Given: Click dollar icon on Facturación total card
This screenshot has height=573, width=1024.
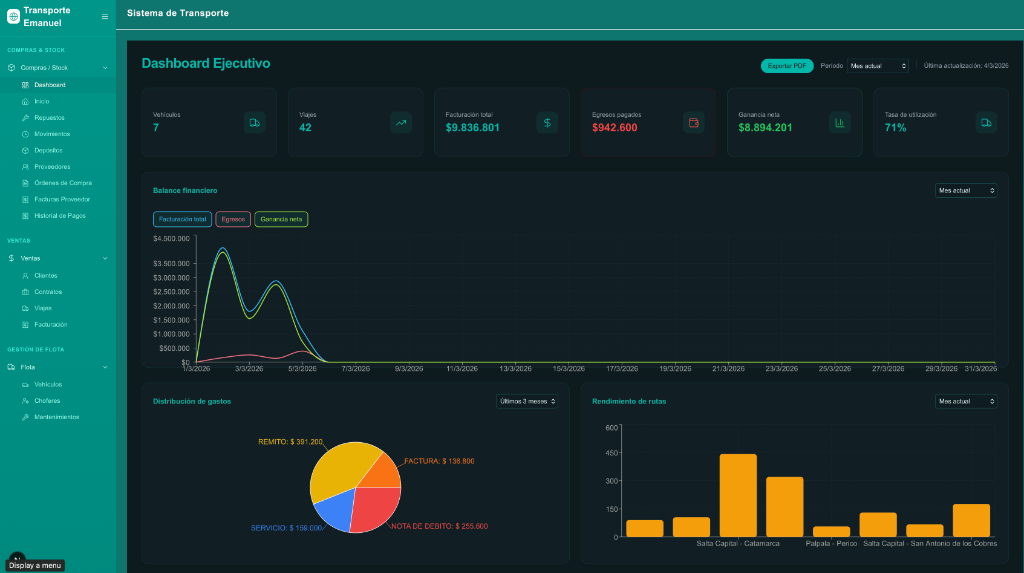Looking at the screenshot, I should 547,122.
